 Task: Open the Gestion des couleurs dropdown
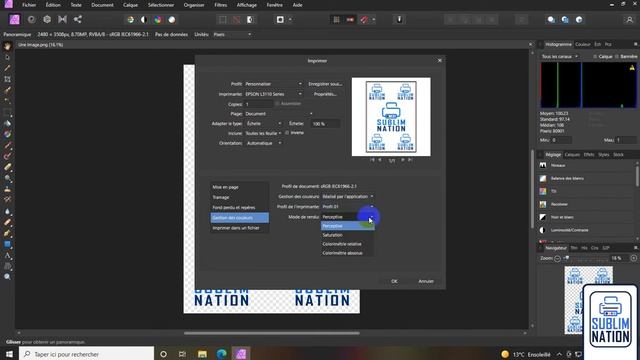point(348,196)
